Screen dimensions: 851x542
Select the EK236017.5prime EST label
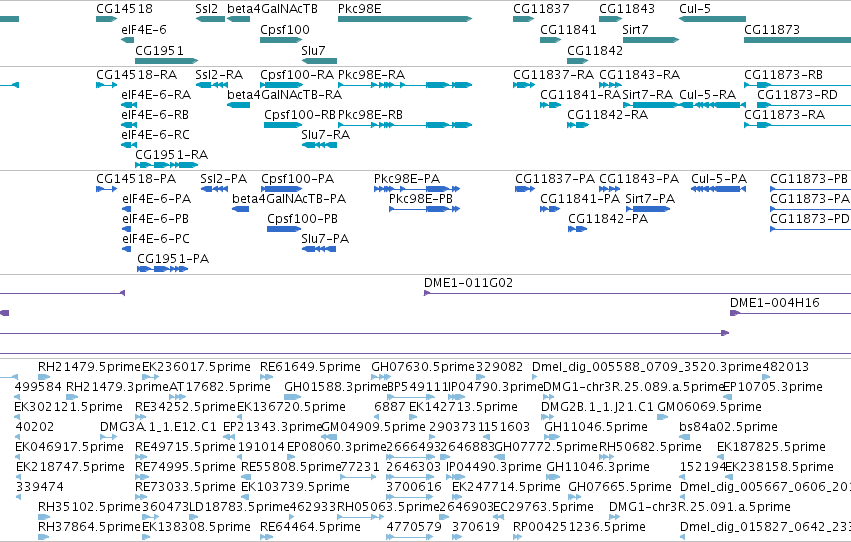(x=196, y=367)
